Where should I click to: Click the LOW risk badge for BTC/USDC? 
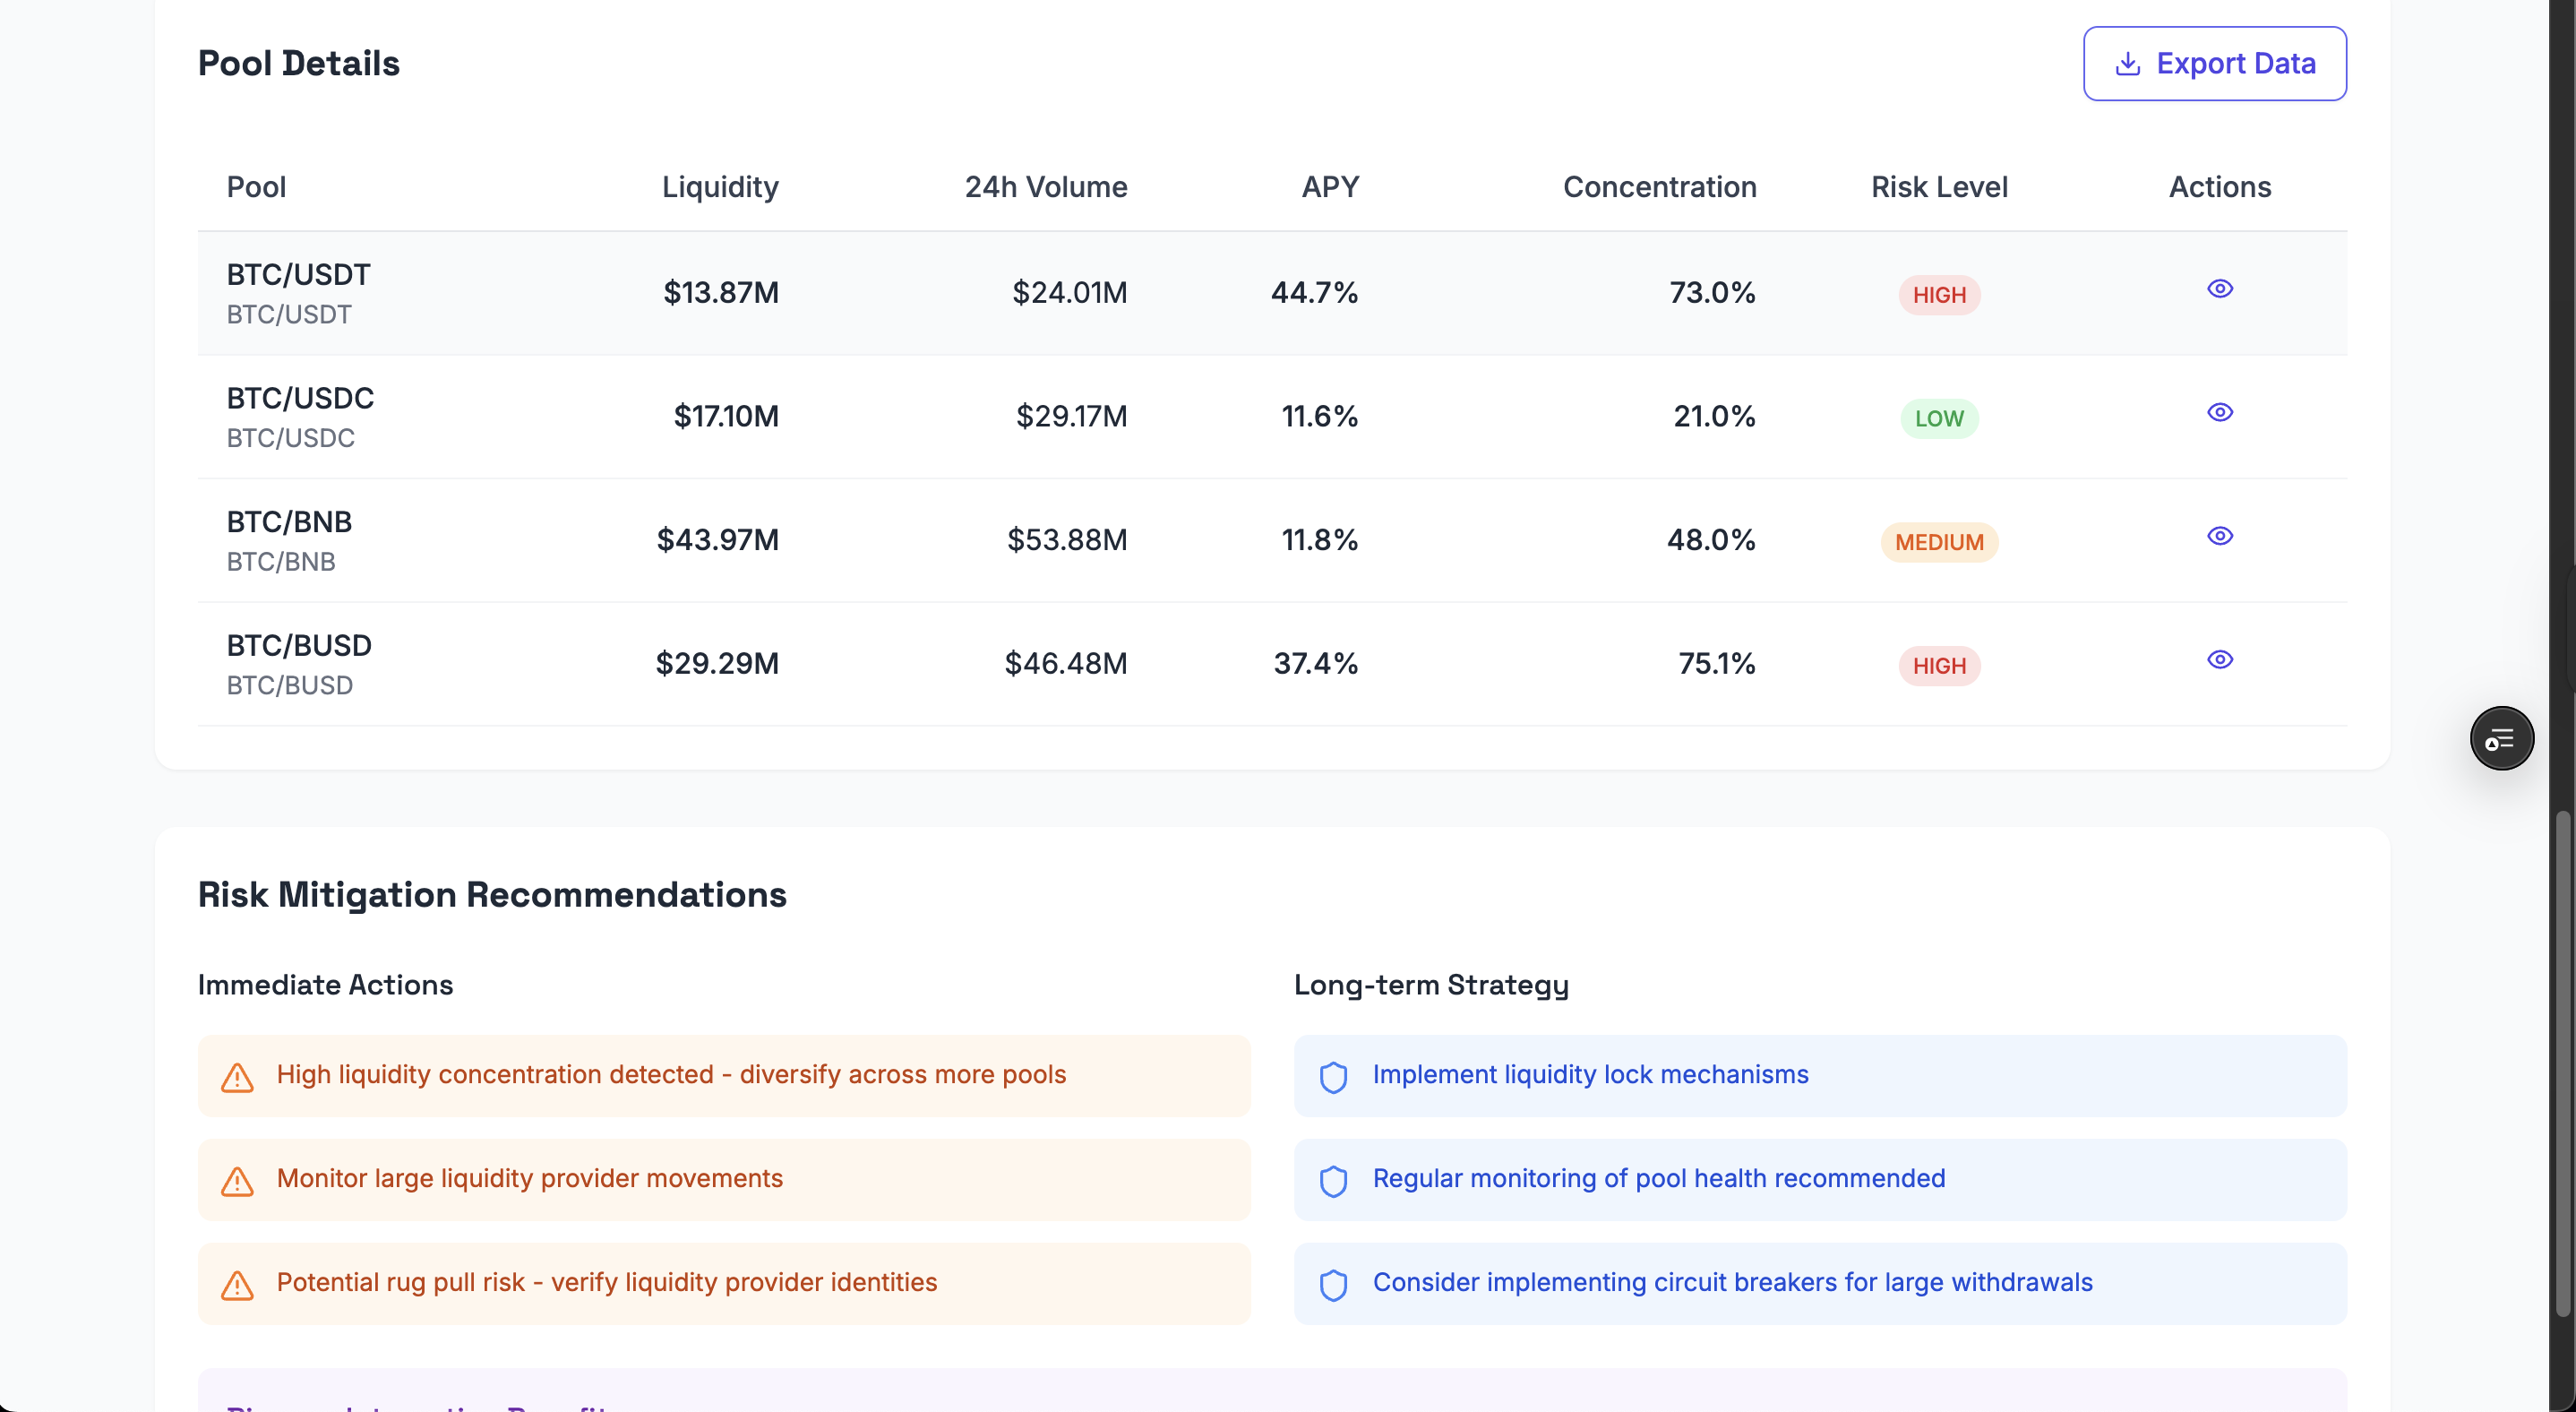(x=1938, y=419)
